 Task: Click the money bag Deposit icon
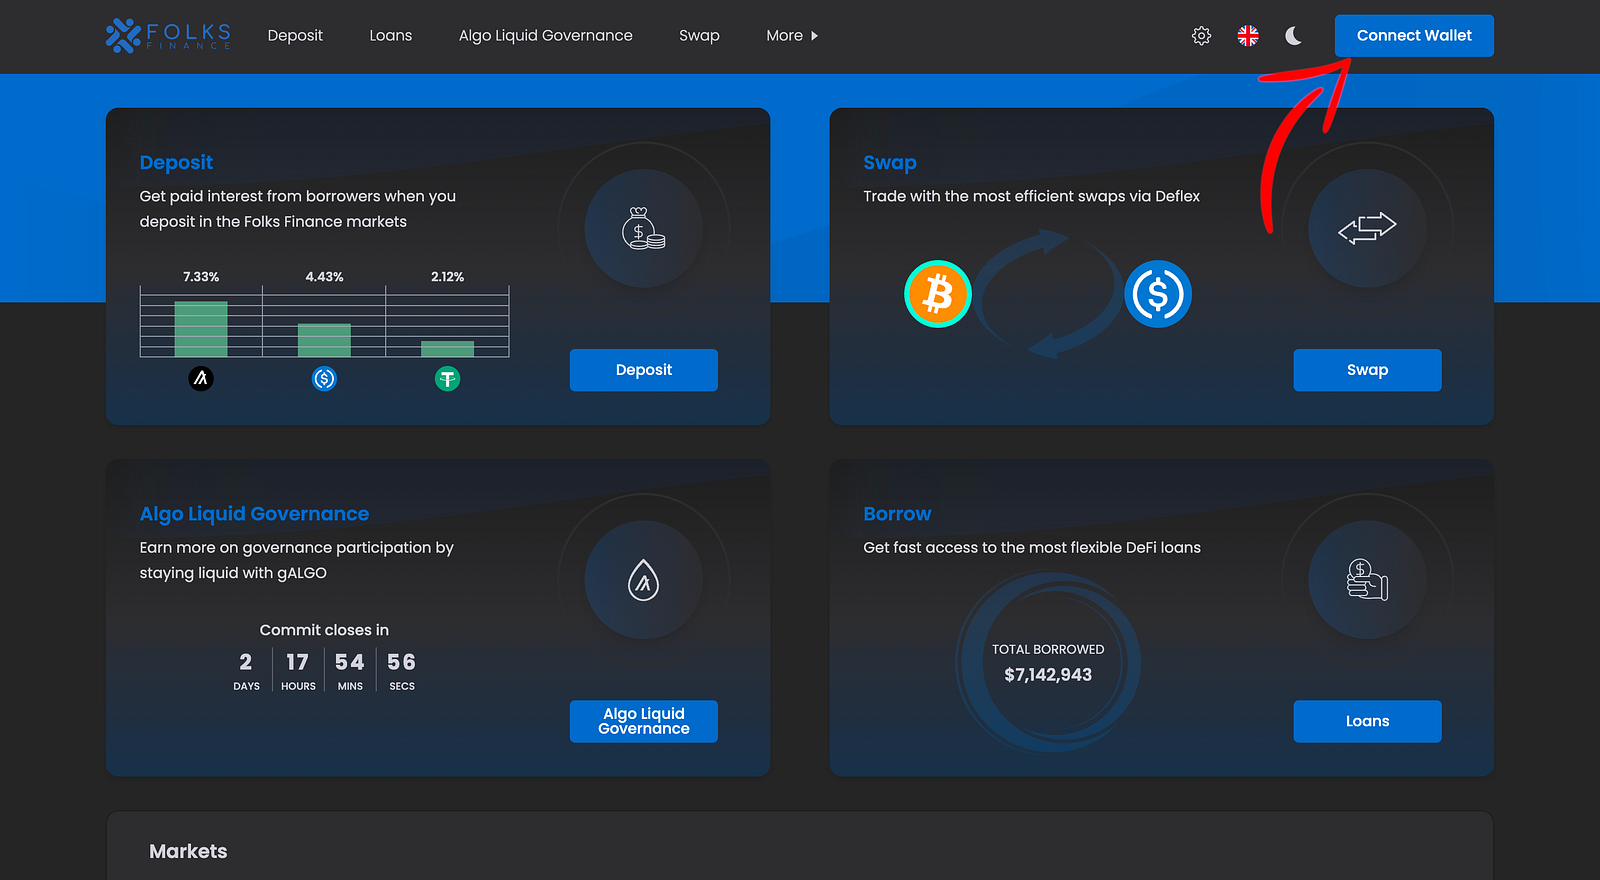[x=643, y=229]
